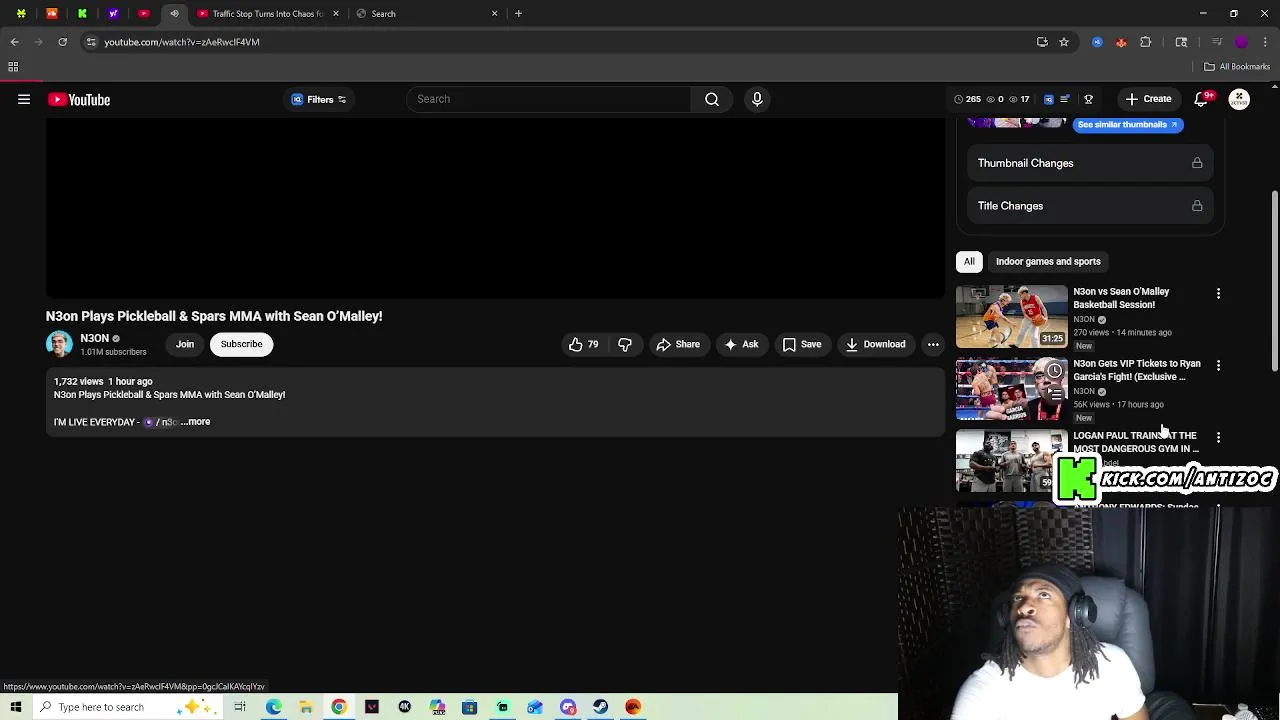Viewport: 1280px width, 720px height.
Task: Expand the video description with ...more
Action: (x=196, y=422)
